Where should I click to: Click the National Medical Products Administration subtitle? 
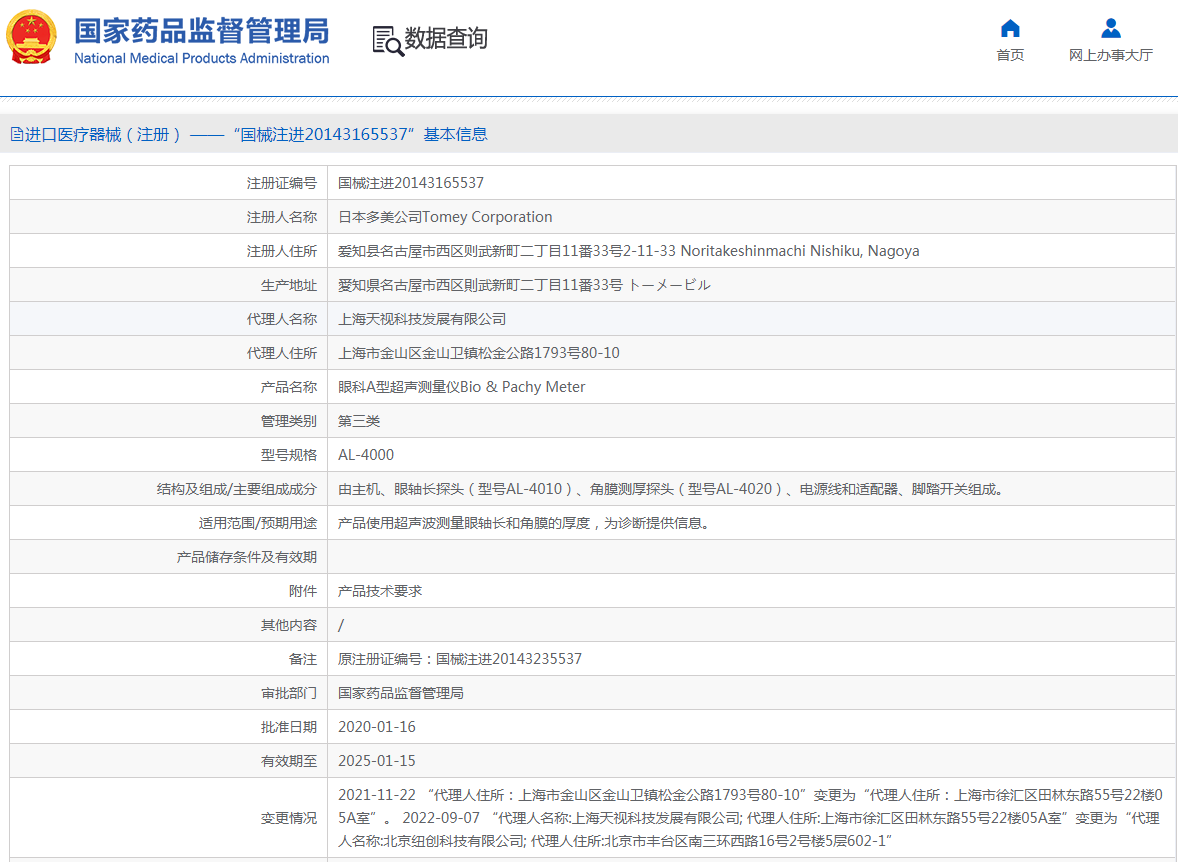201,58
